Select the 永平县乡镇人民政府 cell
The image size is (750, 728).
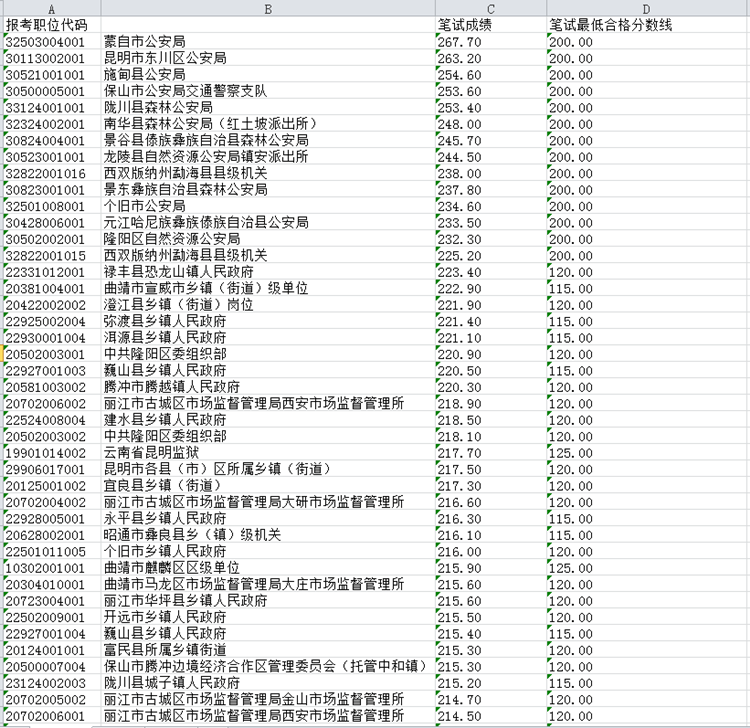point(268,518)
